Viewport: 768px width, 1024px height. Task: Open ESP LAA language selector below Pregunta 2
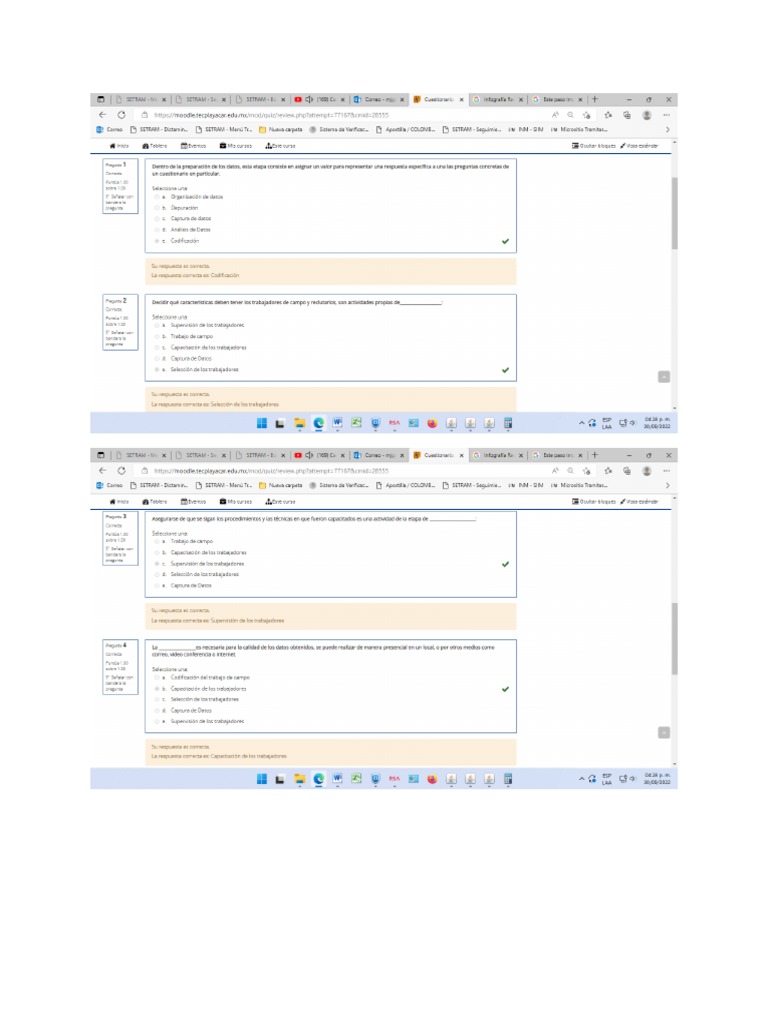coord(607,423)
